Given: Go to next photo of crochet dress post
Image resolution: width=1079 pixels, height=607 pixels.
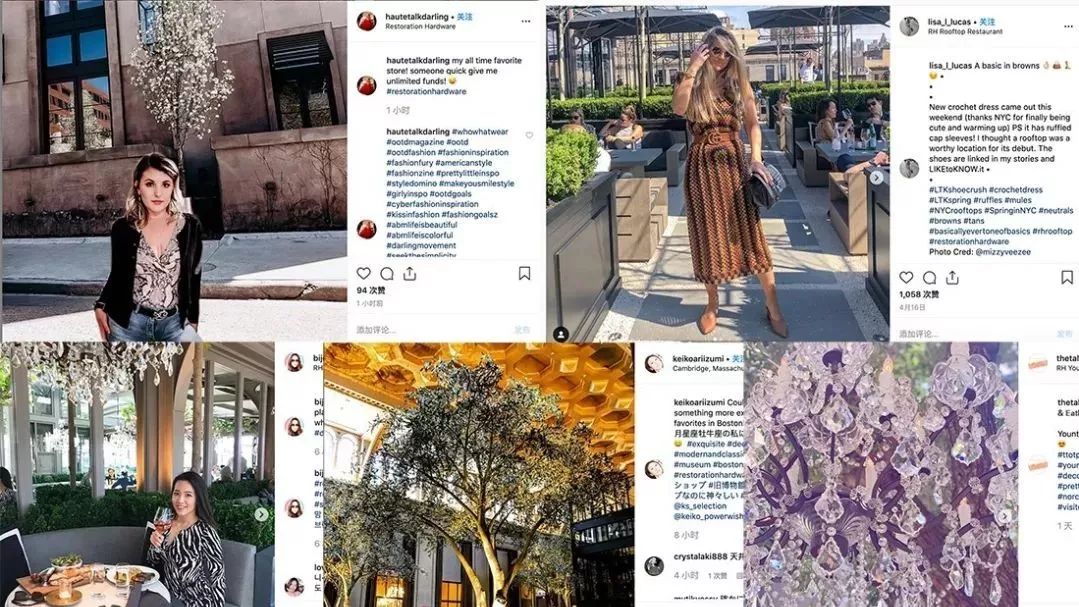Looking at the screenshot, I should (x=876, y=178).
